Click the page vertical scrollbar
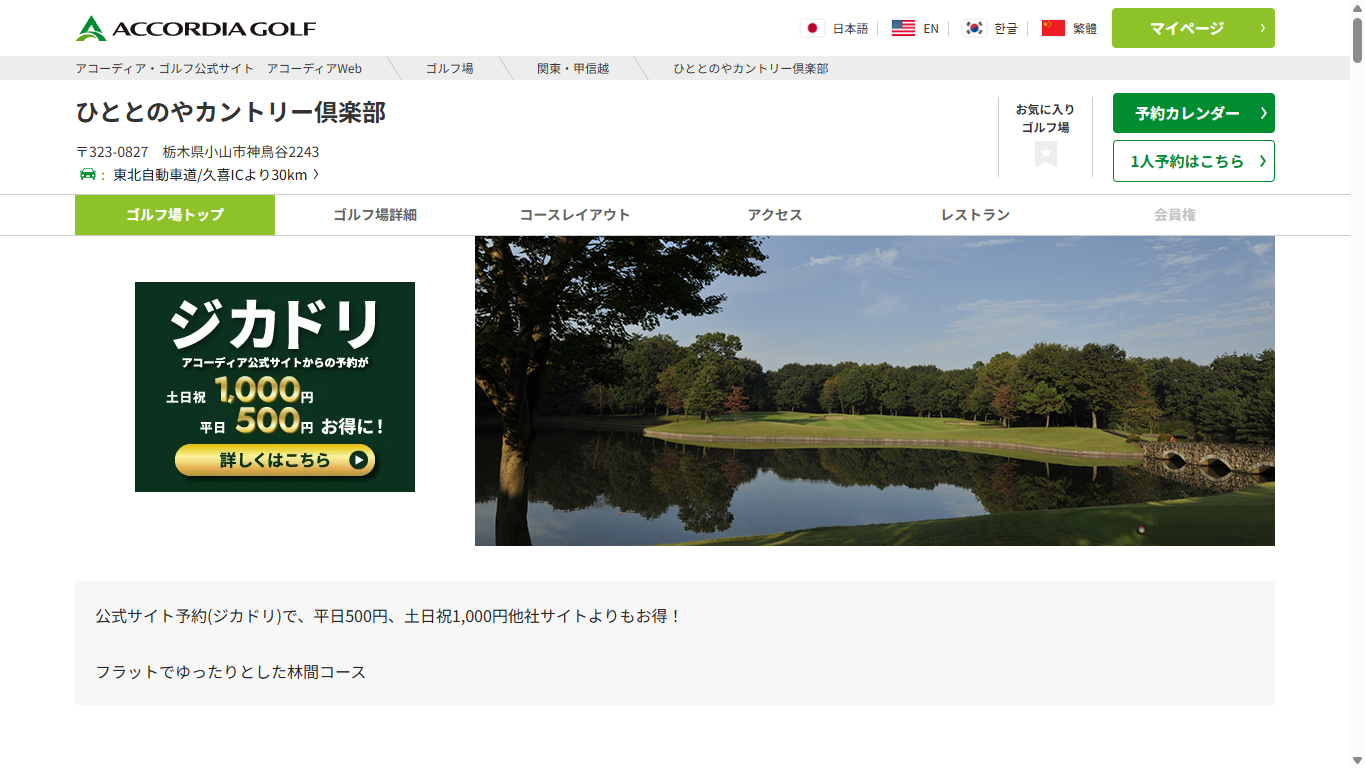Screen dimensions: 1365x768 1357,40
